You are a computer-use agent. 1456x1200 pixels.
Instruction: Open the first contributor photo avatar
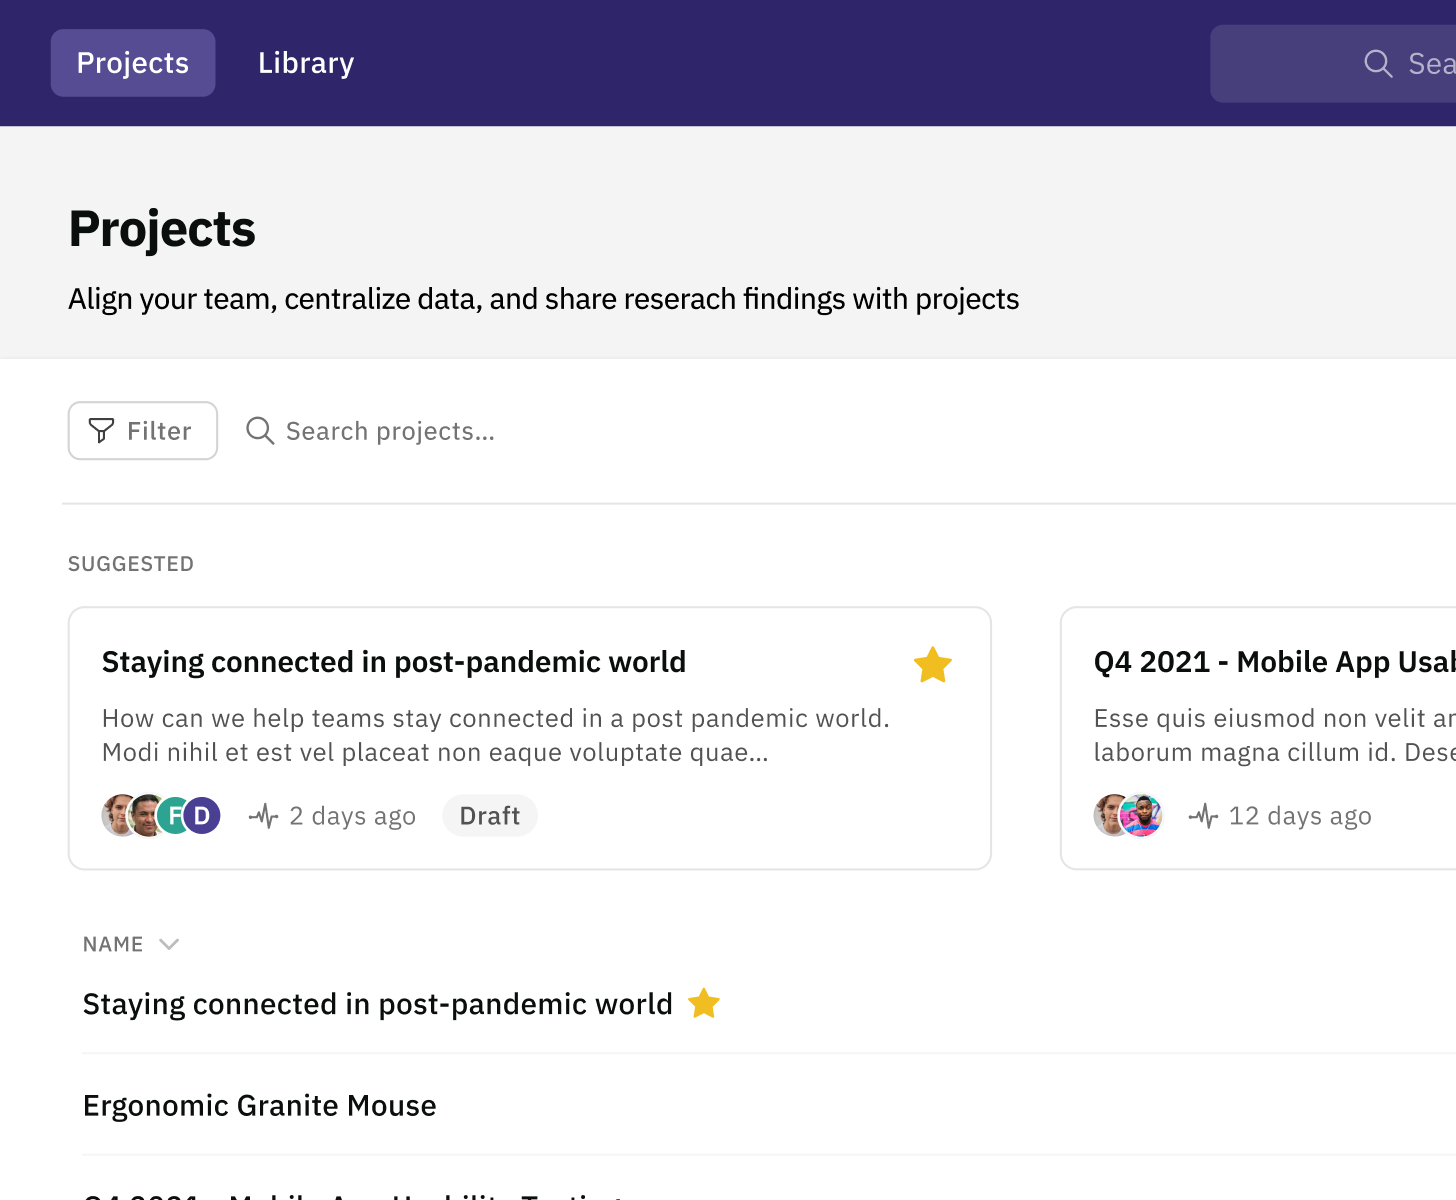tap(115, 815)
